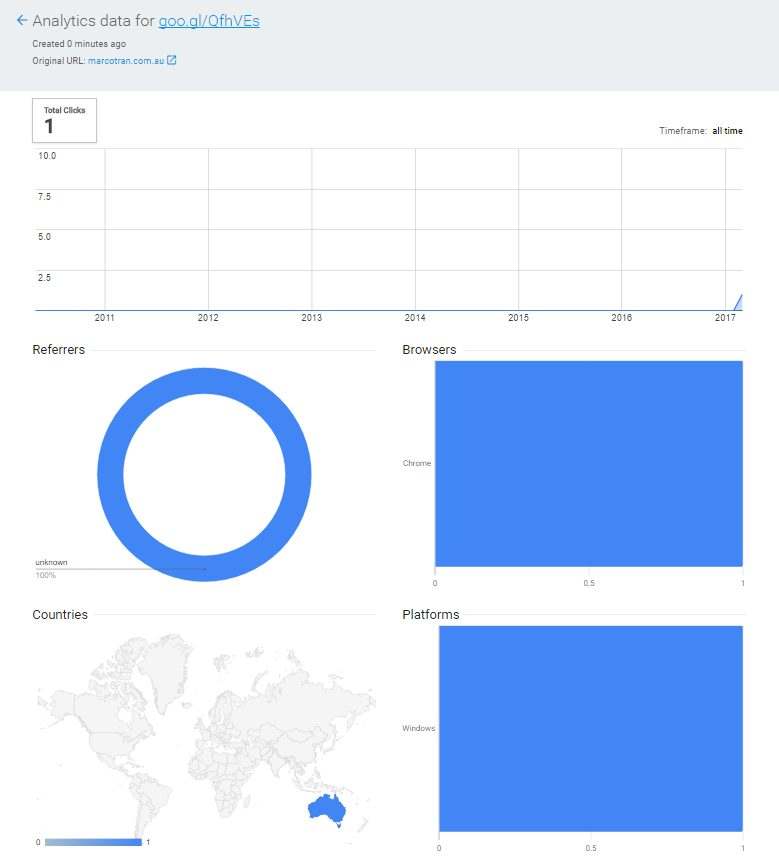Click the back arrow beside Analytics data
This screenshot has width=779, height=864.
(22, 20)
